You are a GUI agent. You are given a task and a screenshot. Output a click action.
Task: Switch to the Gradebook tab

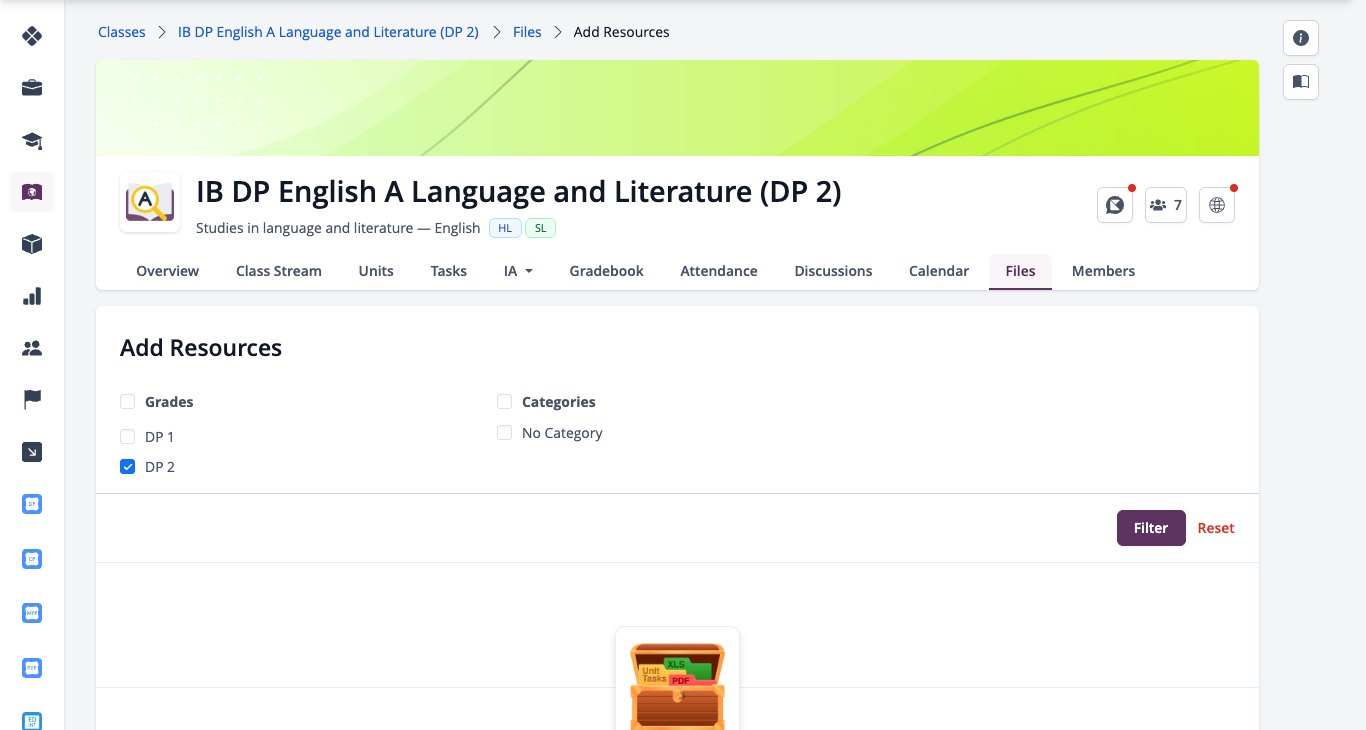(x=606, y=271)
